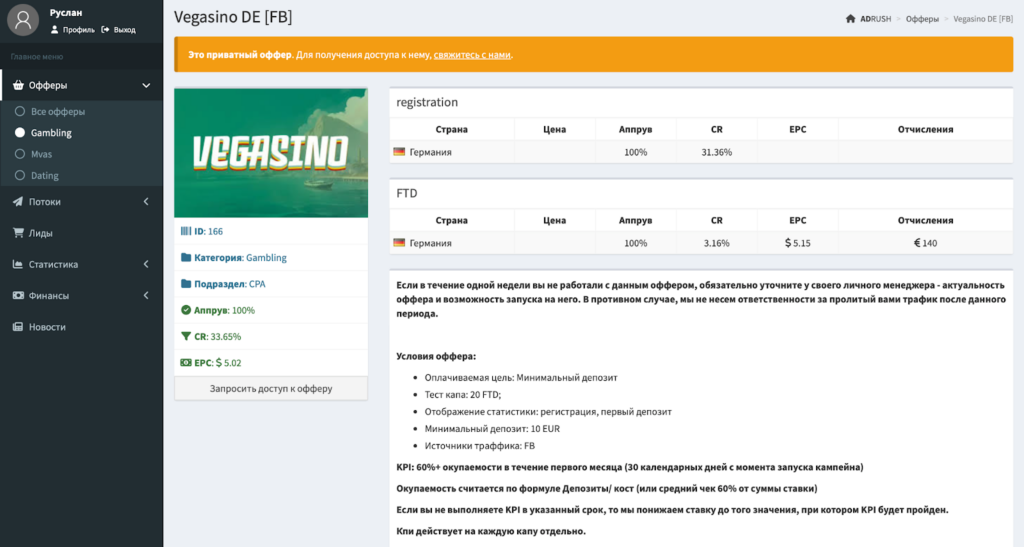Open the Профиль link

click(72, 30)
